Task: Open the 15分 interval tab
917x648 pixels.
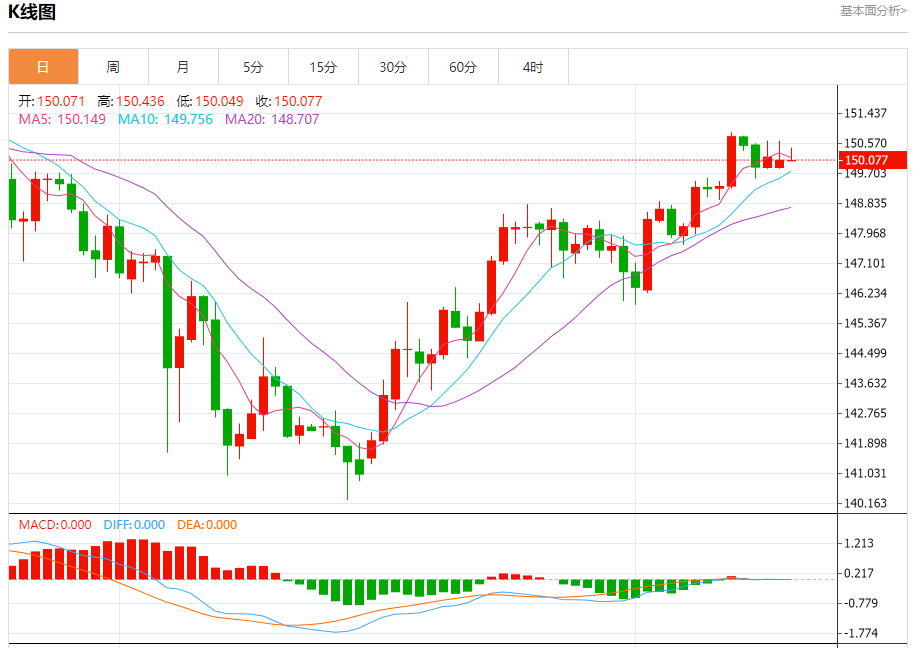Action: pos(323,67)
